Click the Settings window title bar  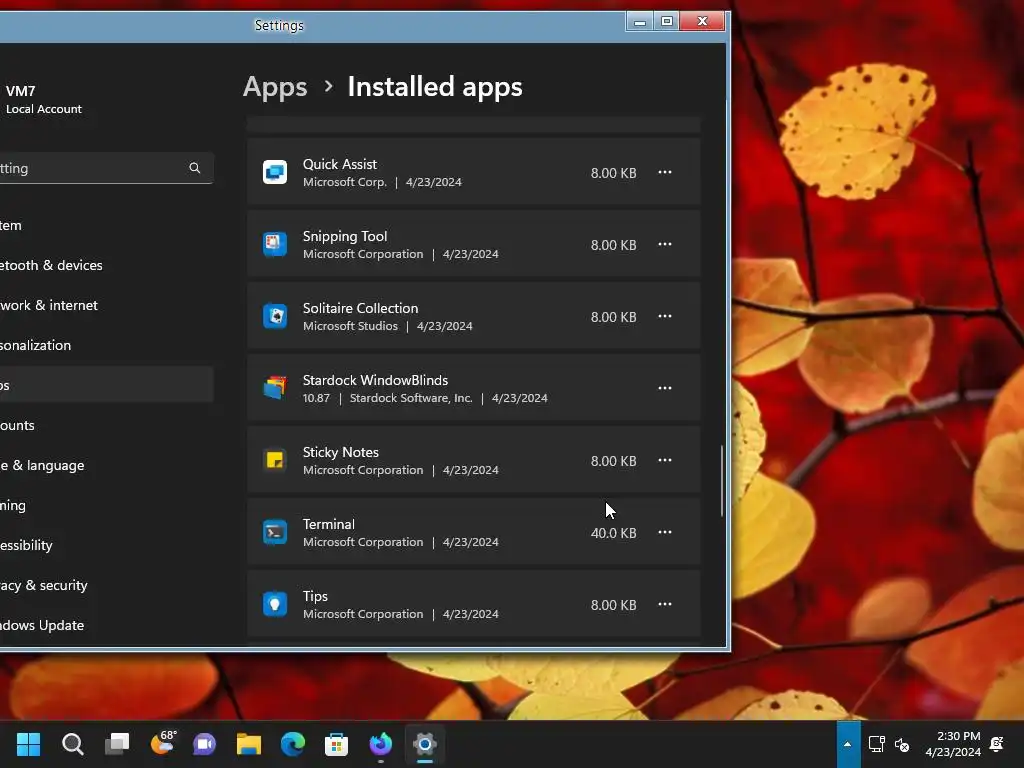(x=313, y=25)
